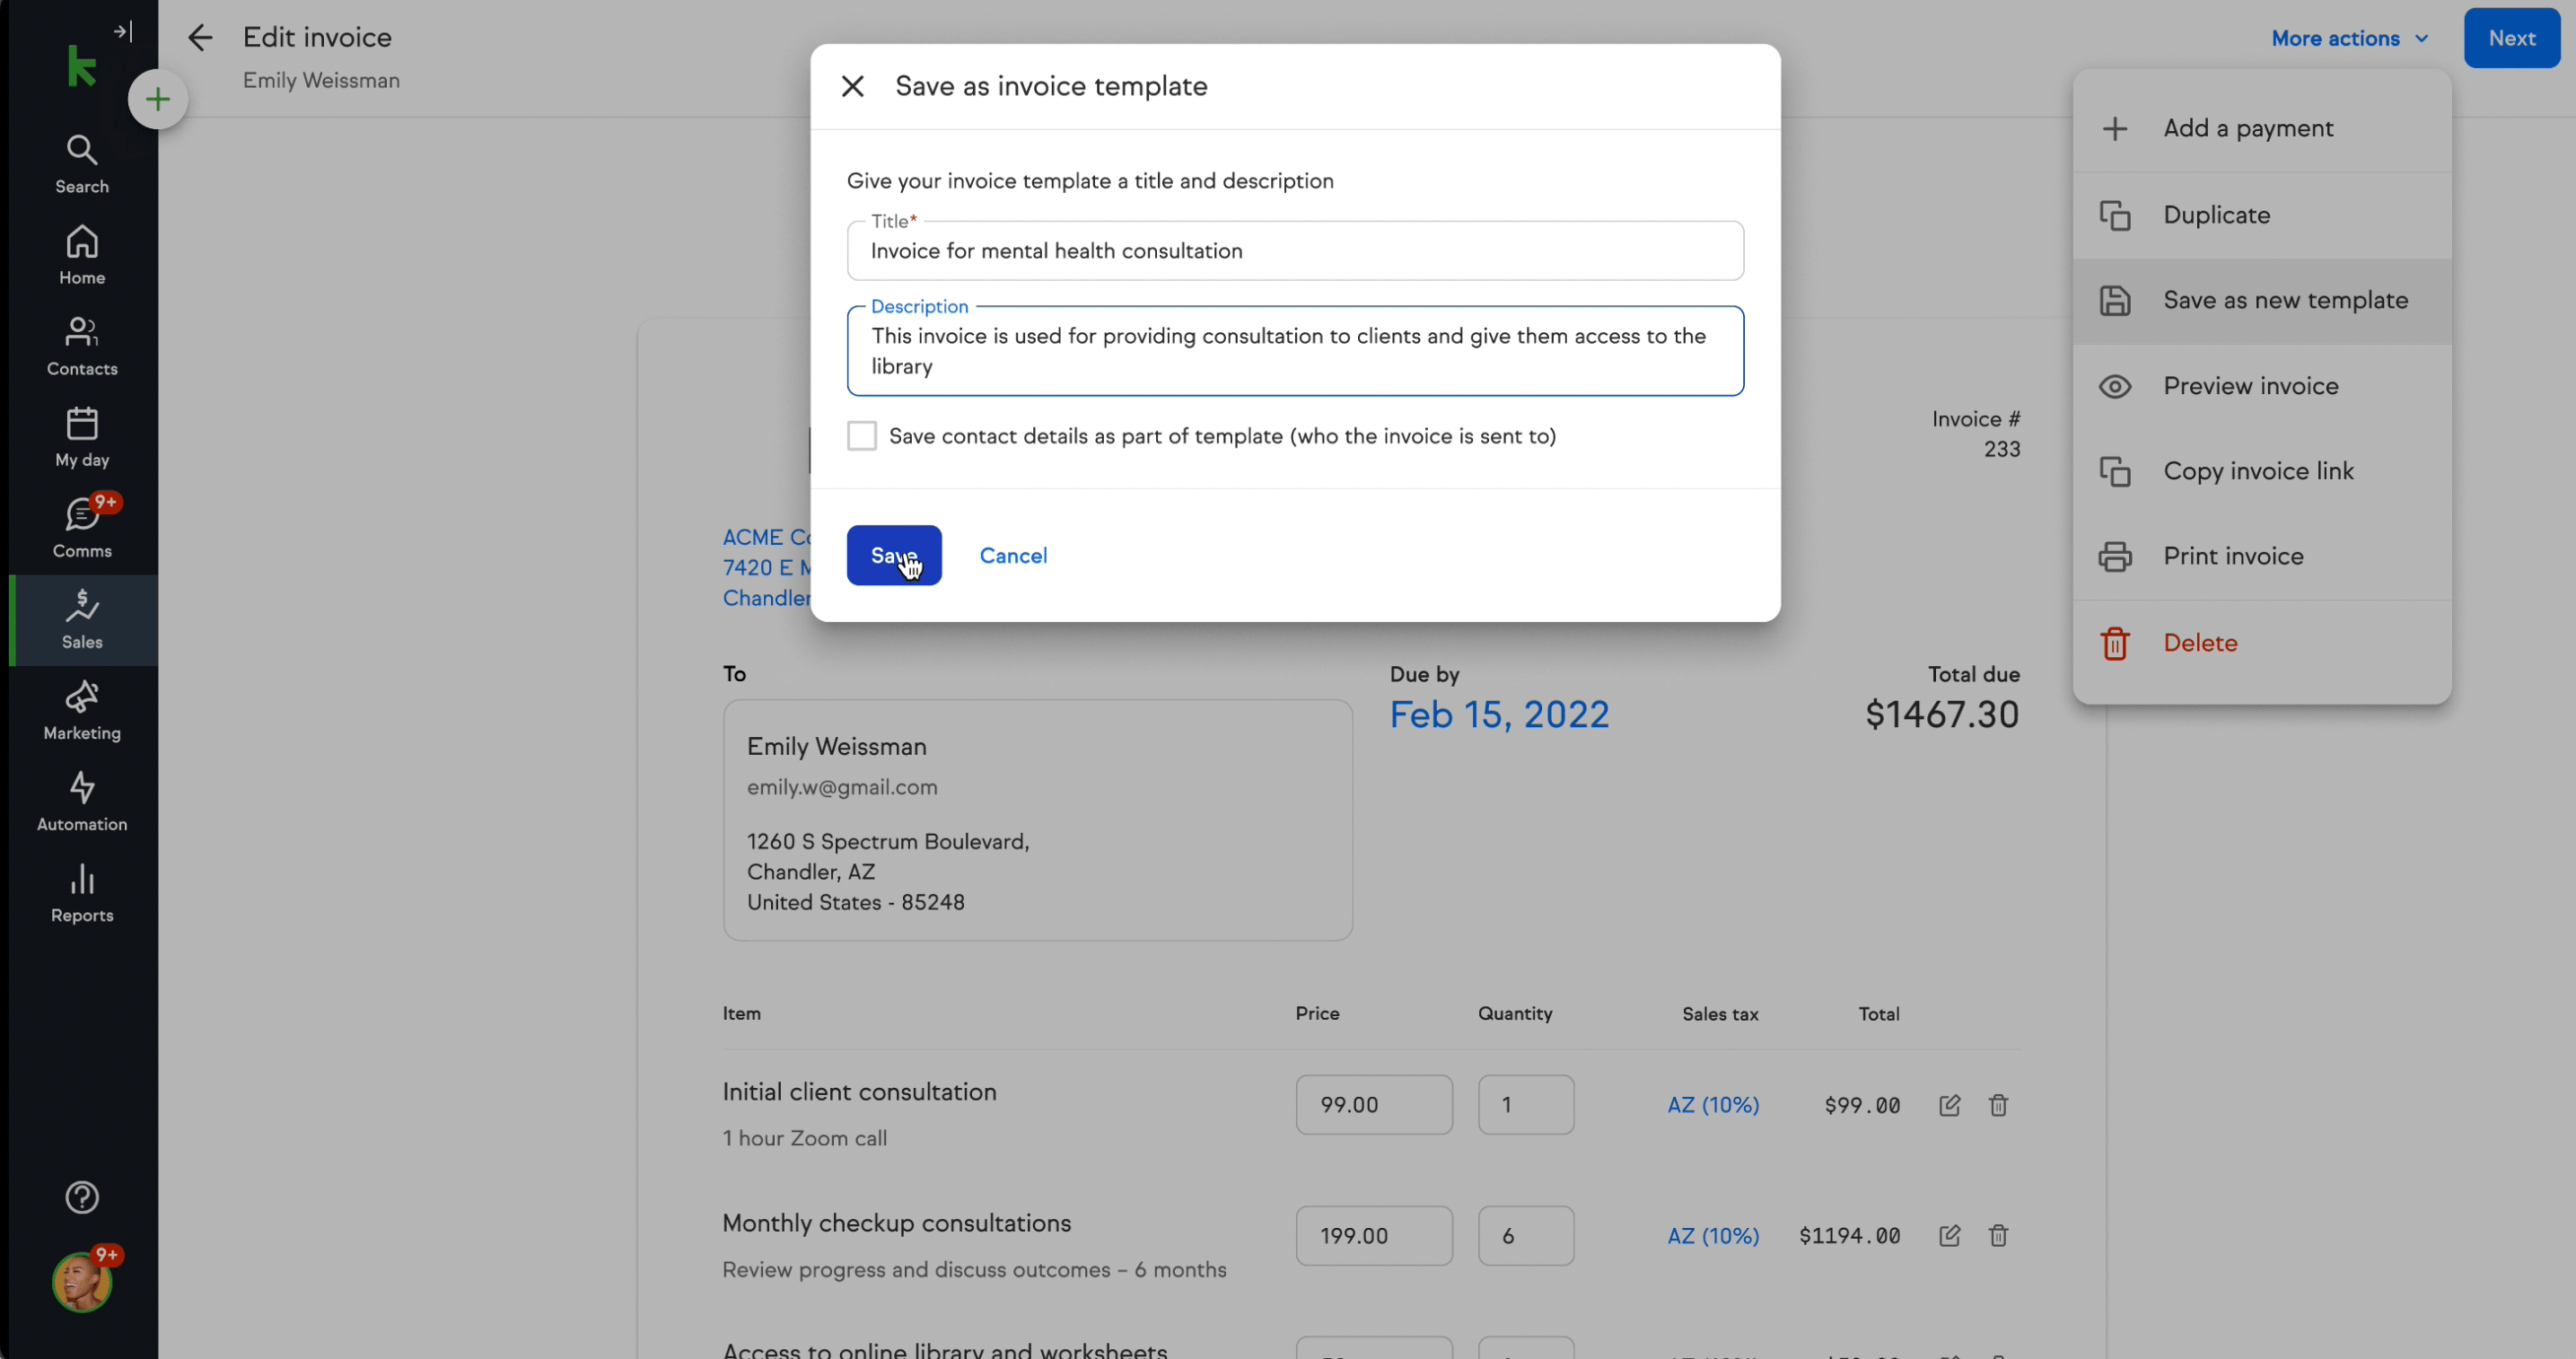
Task: Click the price field showing 199.00
Action: [x=1373, y=1236]
